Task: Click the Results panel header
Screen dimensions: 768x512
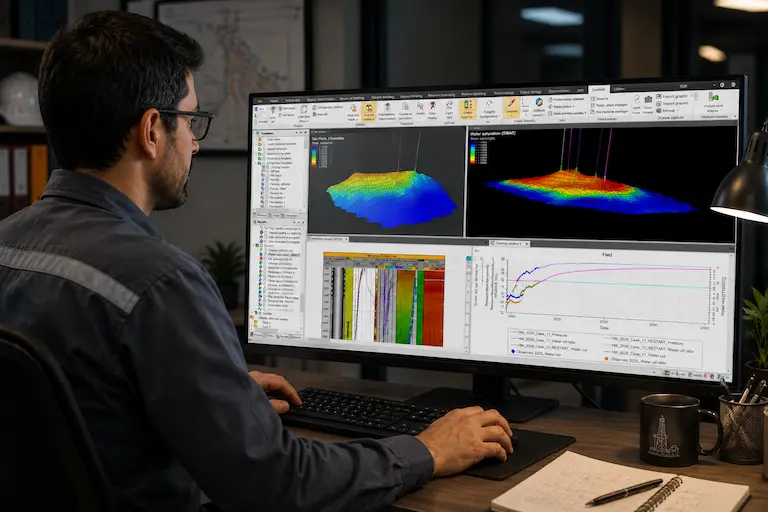Action: [280, 222]
